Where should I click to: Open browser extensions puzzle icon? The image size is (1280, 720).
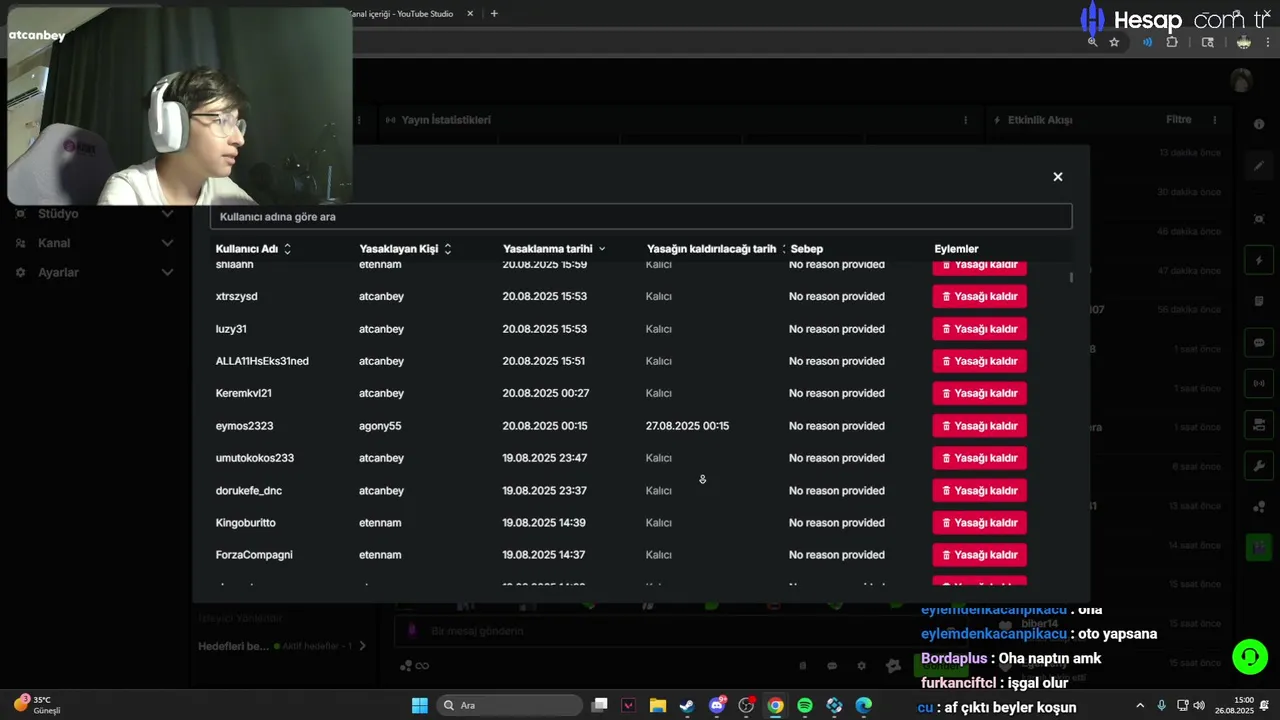[1172, 42]
